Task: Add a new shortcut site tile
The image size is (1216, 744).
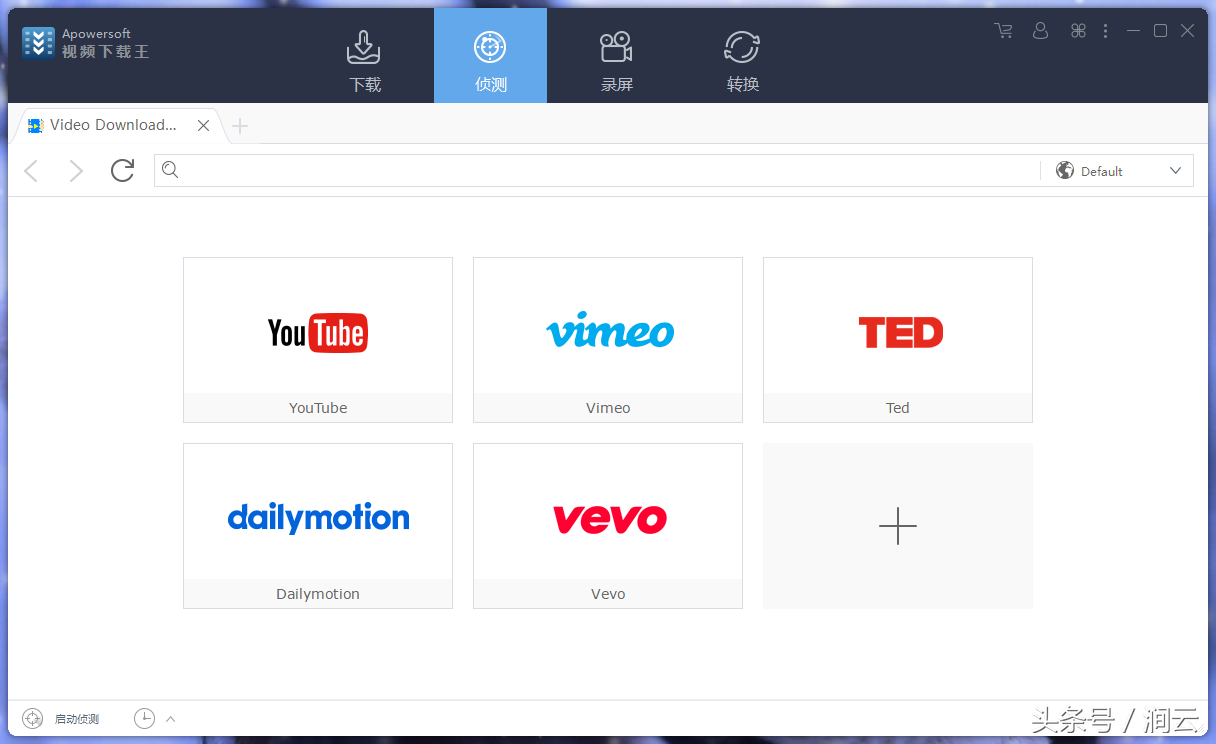Action: (898, 526)
